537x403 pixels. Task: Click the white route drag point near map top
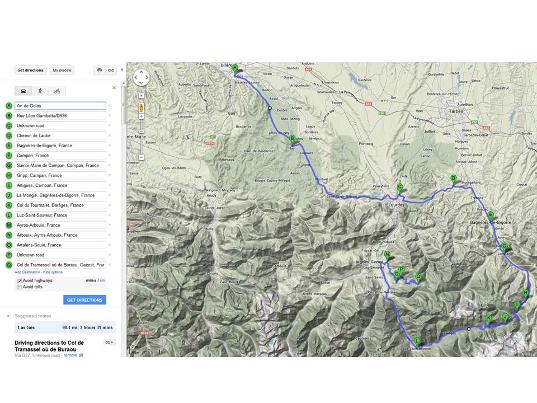tap(270, 108)
